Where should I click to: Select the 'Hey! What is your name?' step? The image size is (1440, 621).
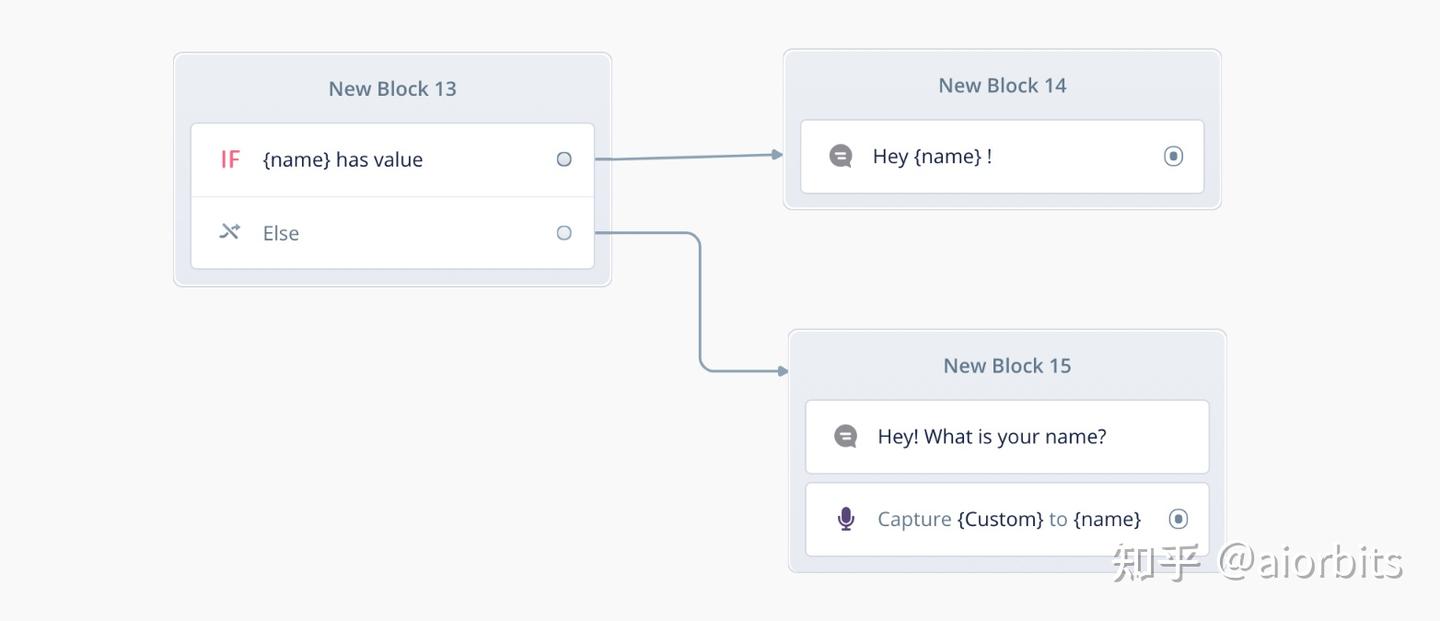coord(992,436)
